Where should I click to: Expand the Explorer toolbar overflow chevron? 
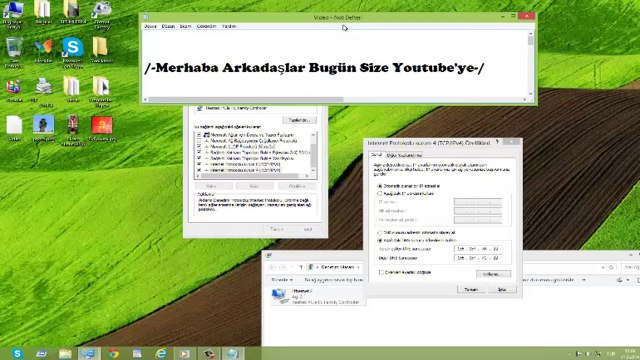pyautogui.click(x=584, y=280)
